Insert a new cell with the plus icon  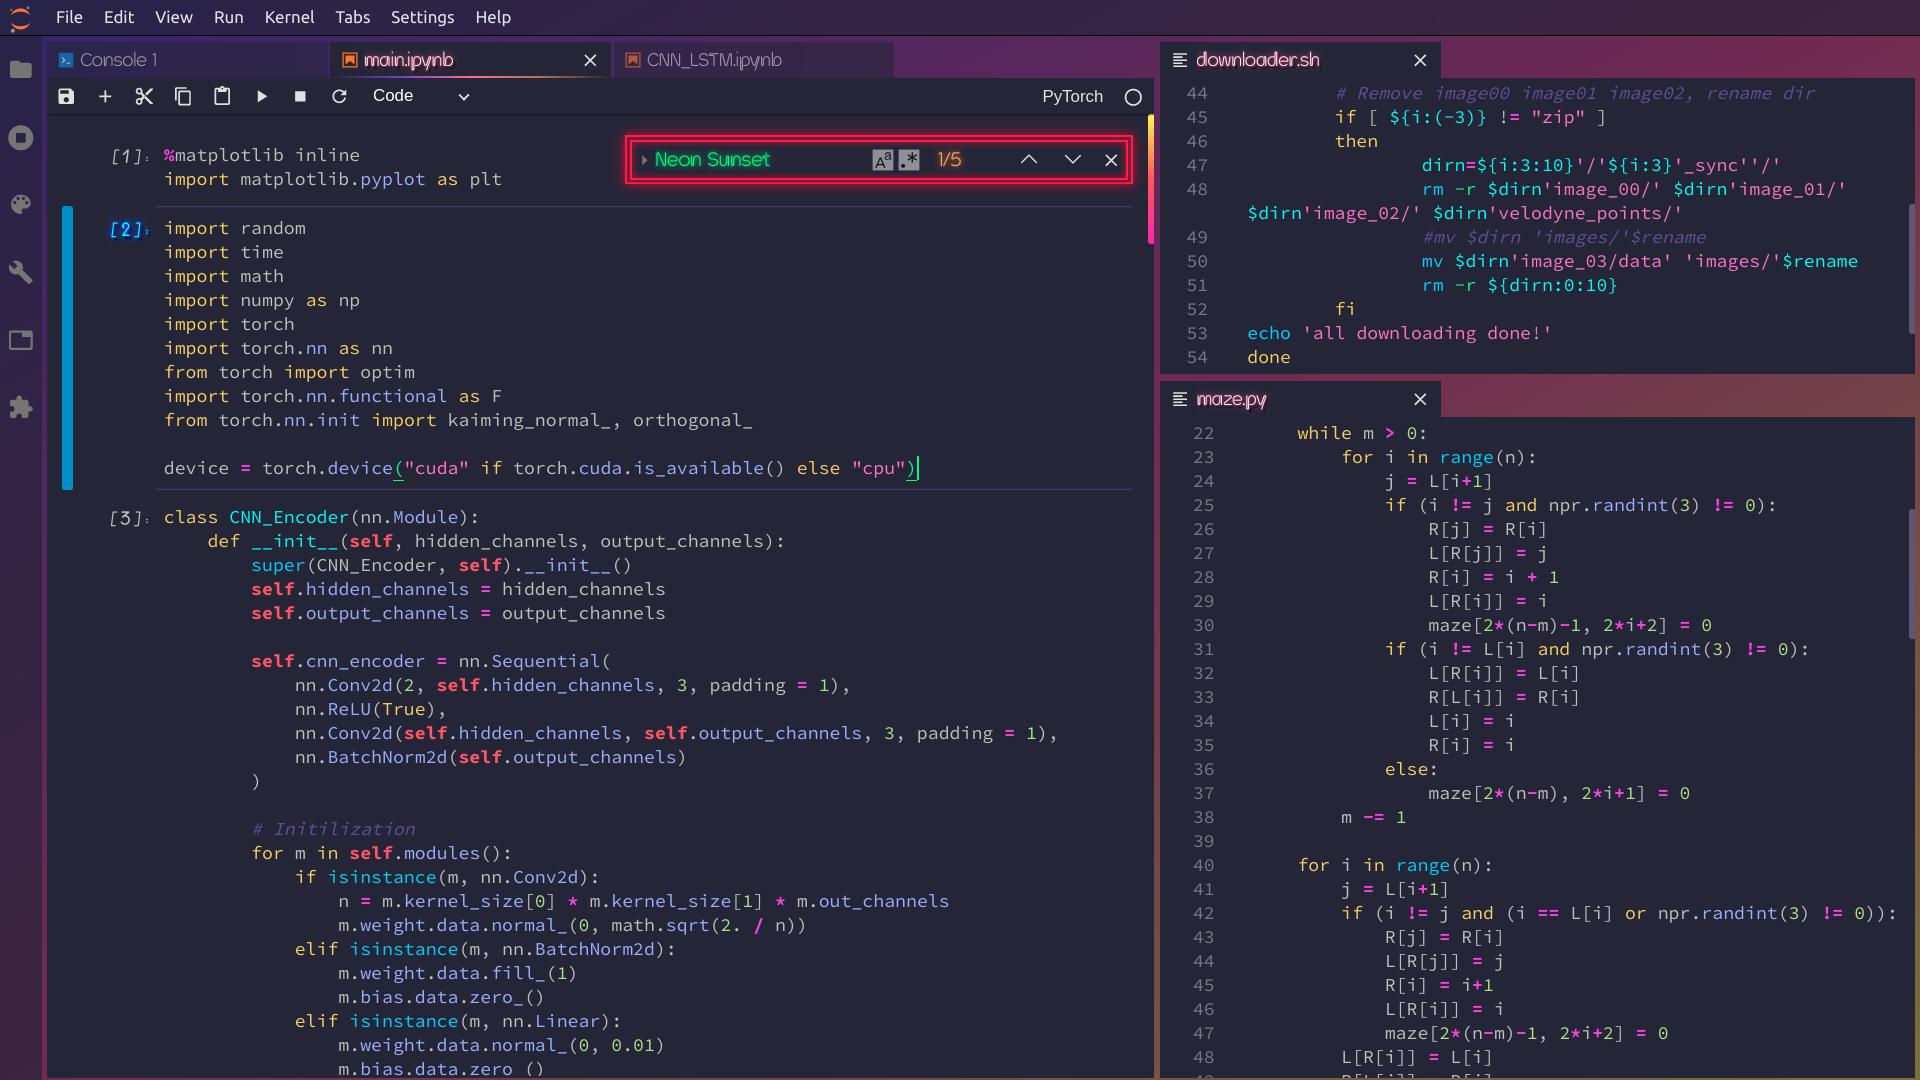[x=105, y=96]
